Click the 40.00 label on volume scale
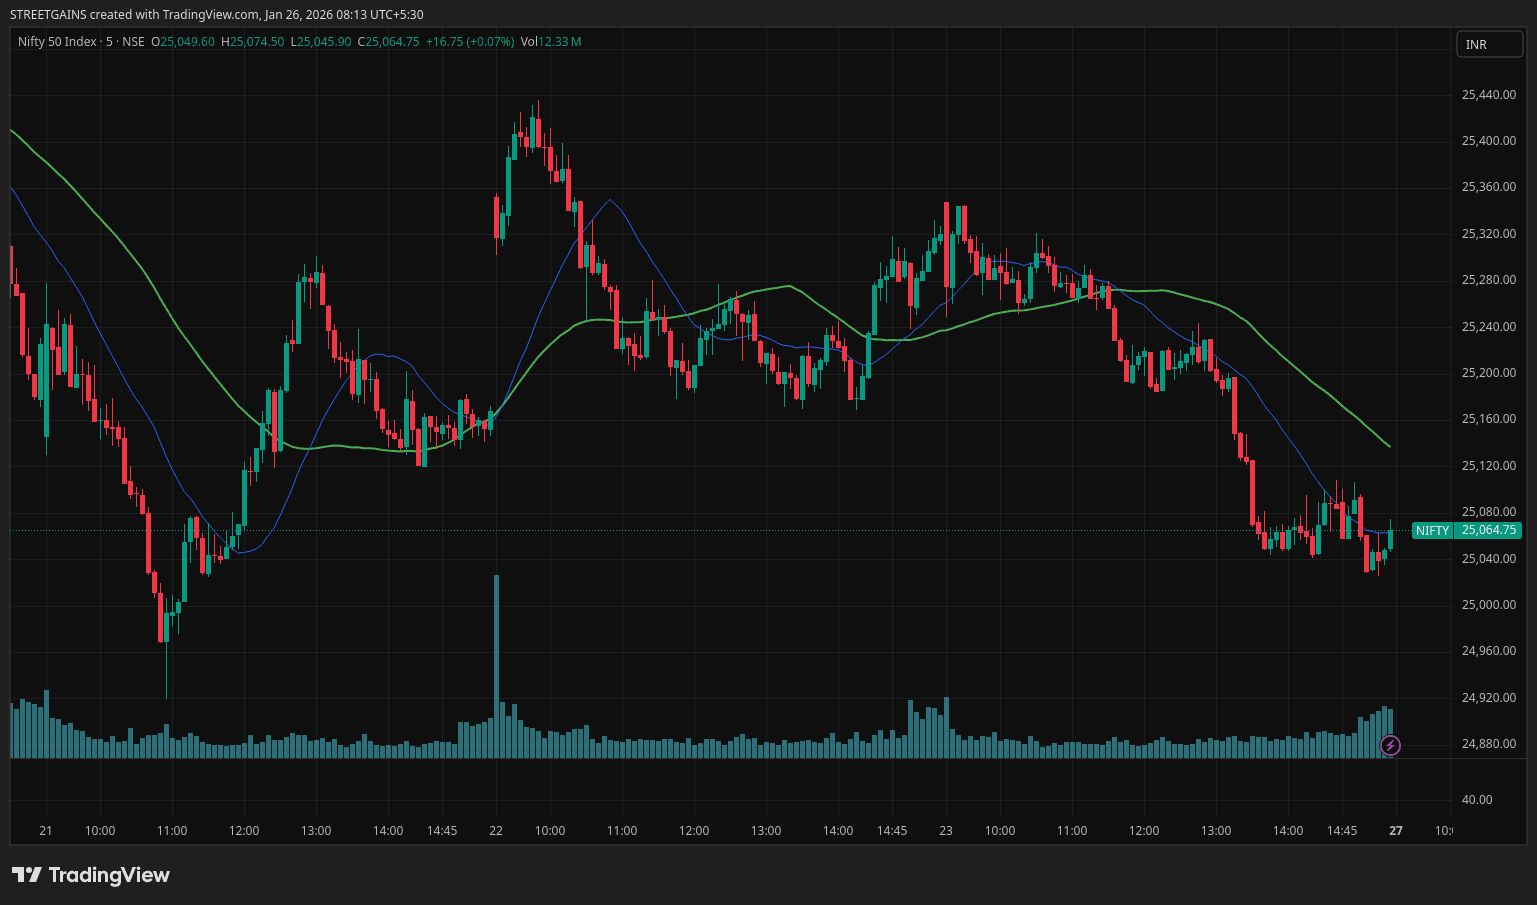Image resolution: width=1537 pixels, height=905 pixels. [1476, 800]
